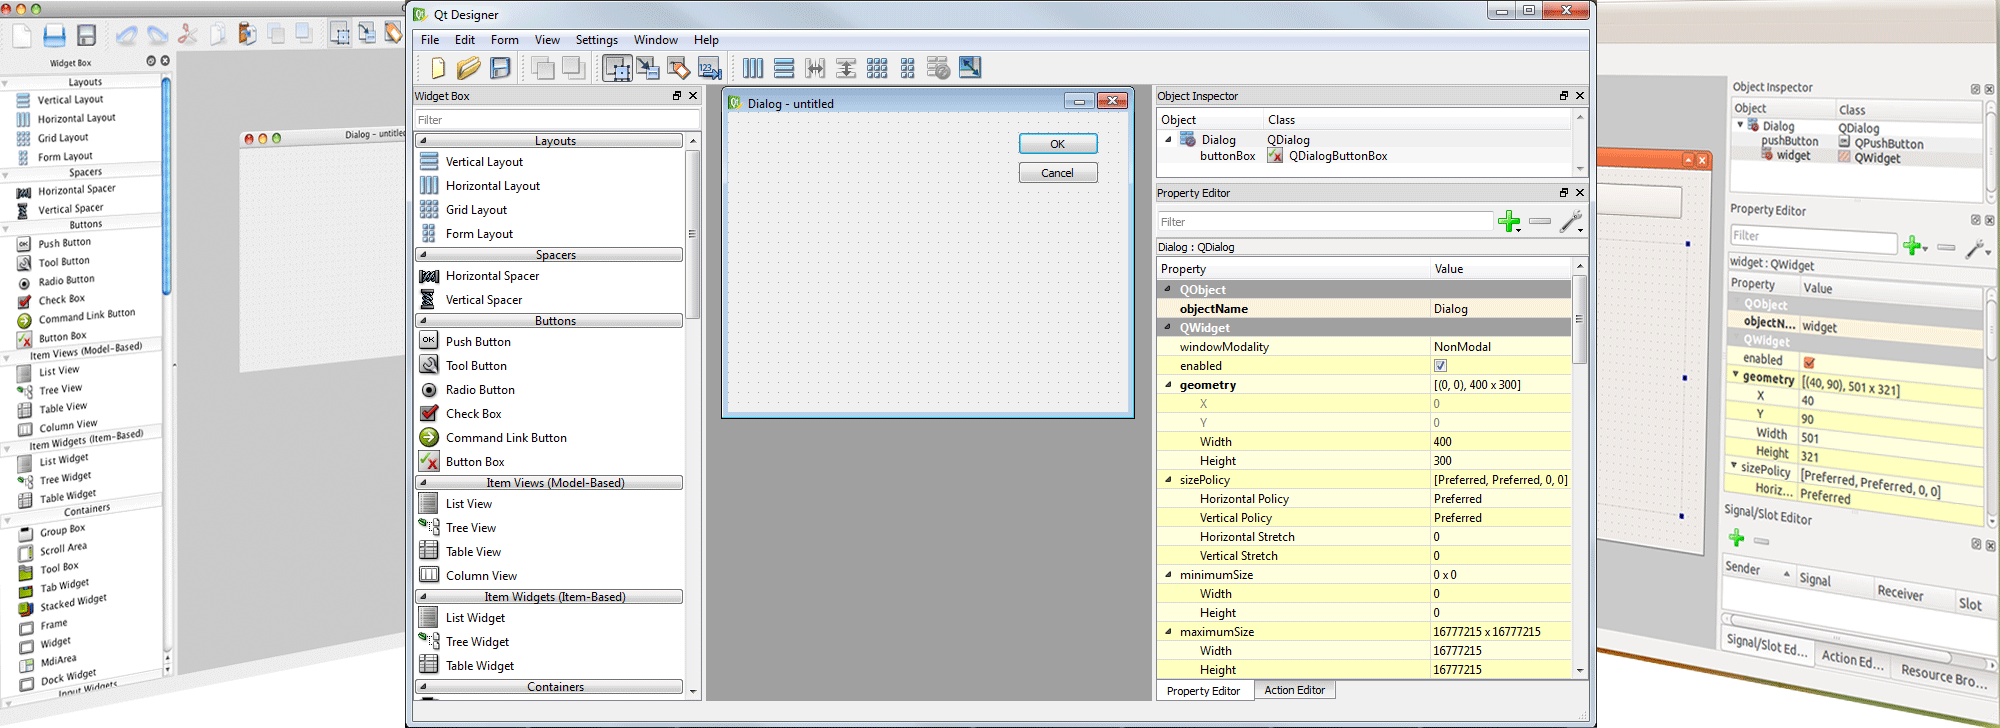Apply Lay Out Vertically in Splitter icon
The image size is (2000, 728).
(846, 68)
